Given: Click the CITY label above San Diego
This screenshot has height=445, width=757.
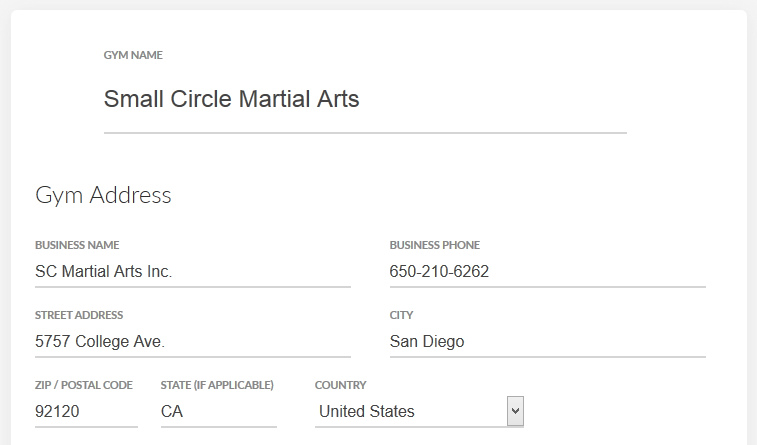Looking at the screenshot, I should pos(401,315).
